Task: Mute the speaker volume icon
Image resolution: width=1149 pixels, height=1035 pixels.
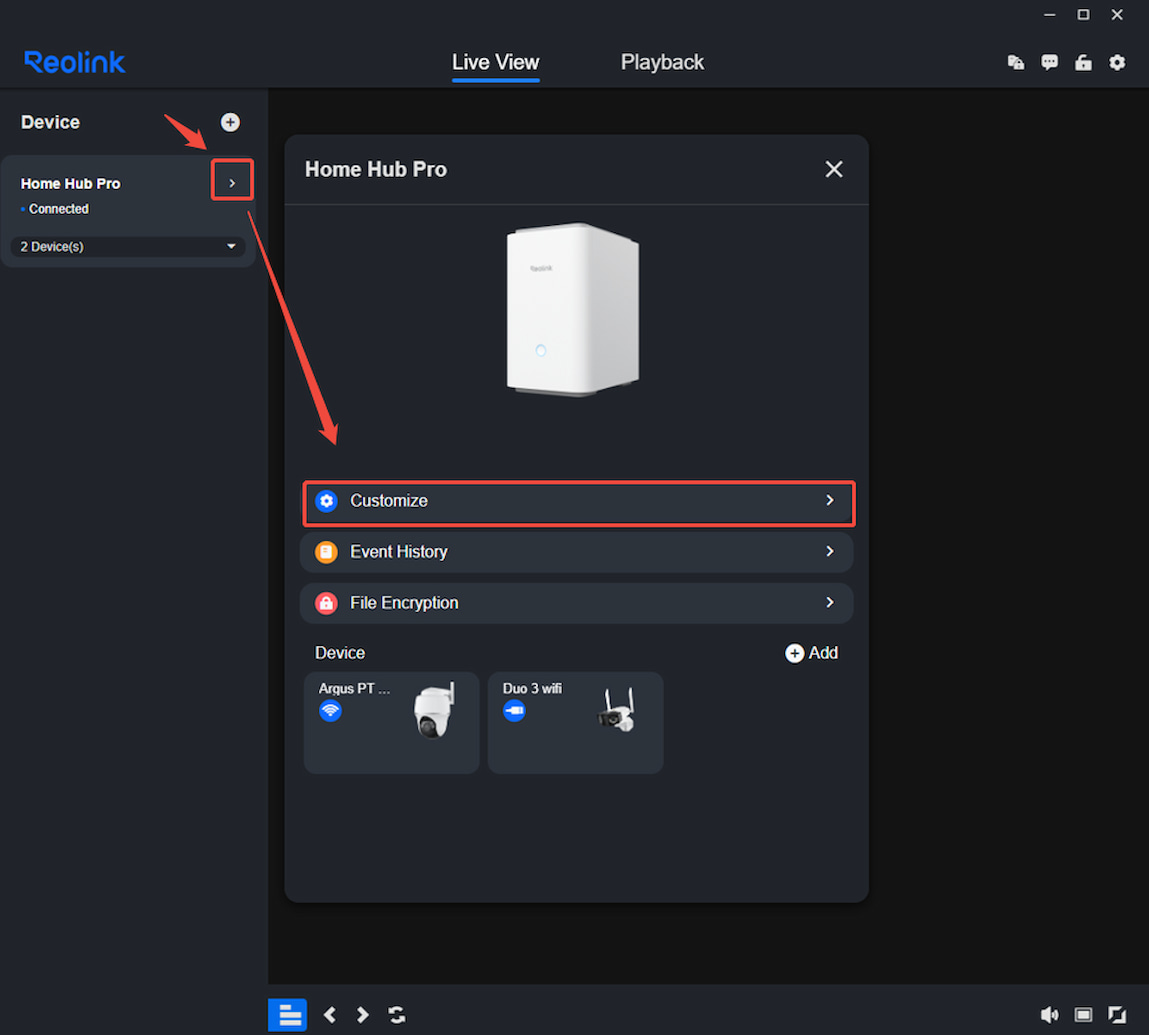Action: pyautogui.click(x=1049, y=1015)
